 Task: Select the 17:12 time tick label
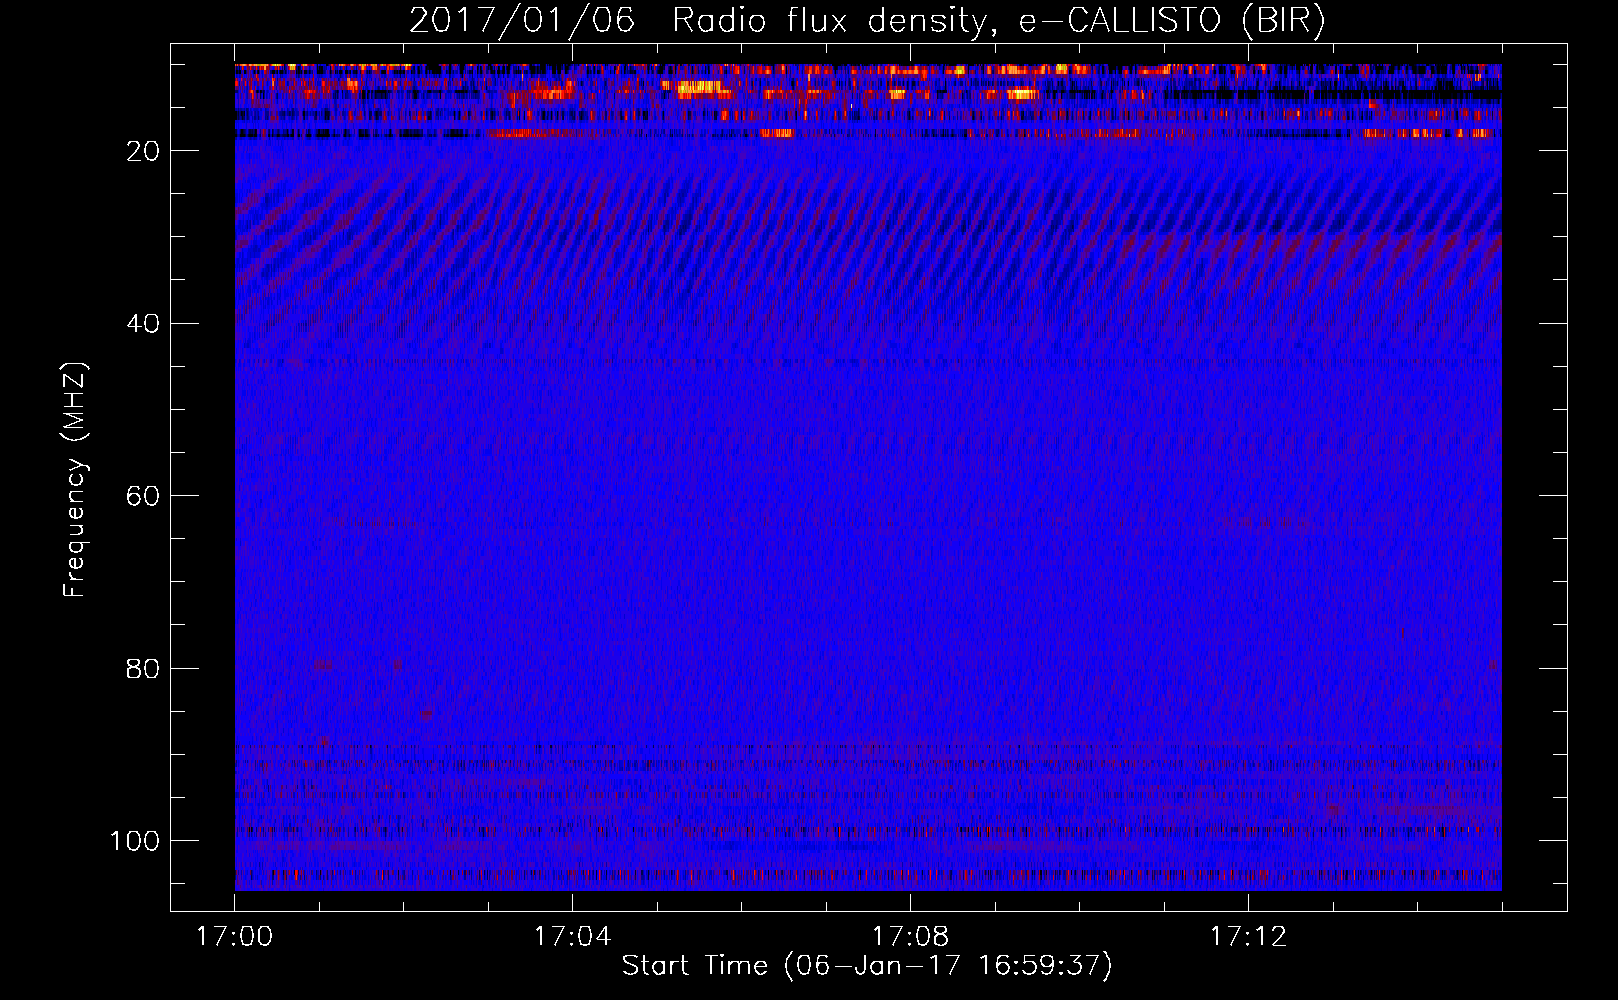point(1248,937)
